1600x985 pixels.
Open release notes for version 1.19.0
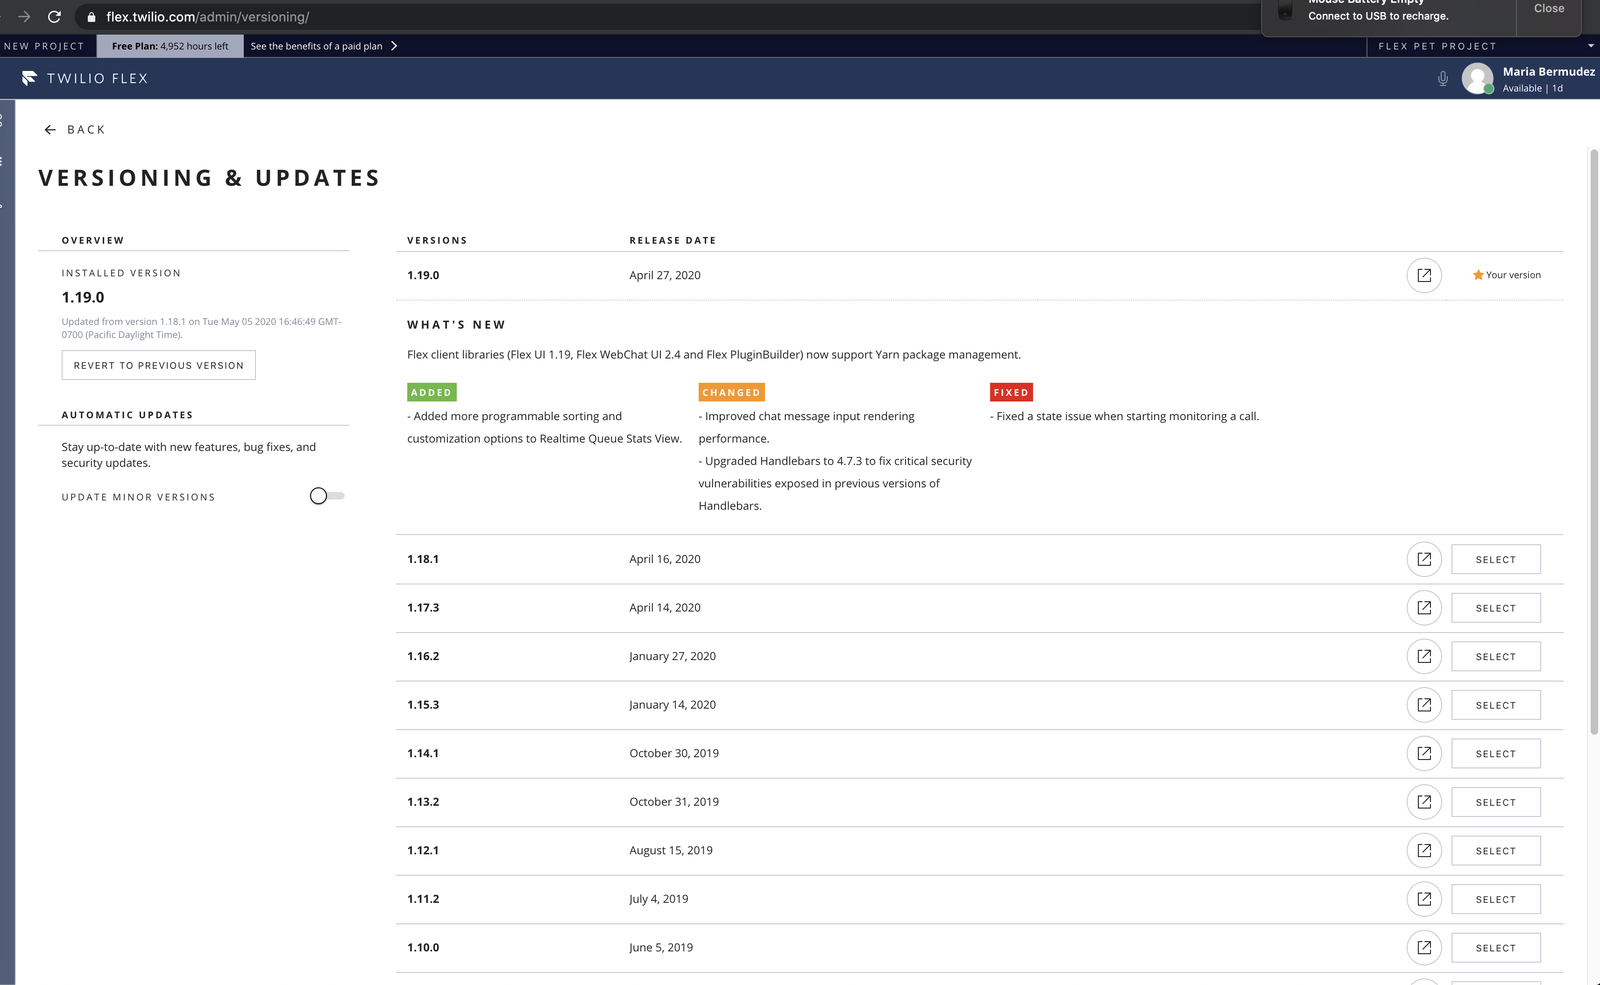tap(1424, 275)
